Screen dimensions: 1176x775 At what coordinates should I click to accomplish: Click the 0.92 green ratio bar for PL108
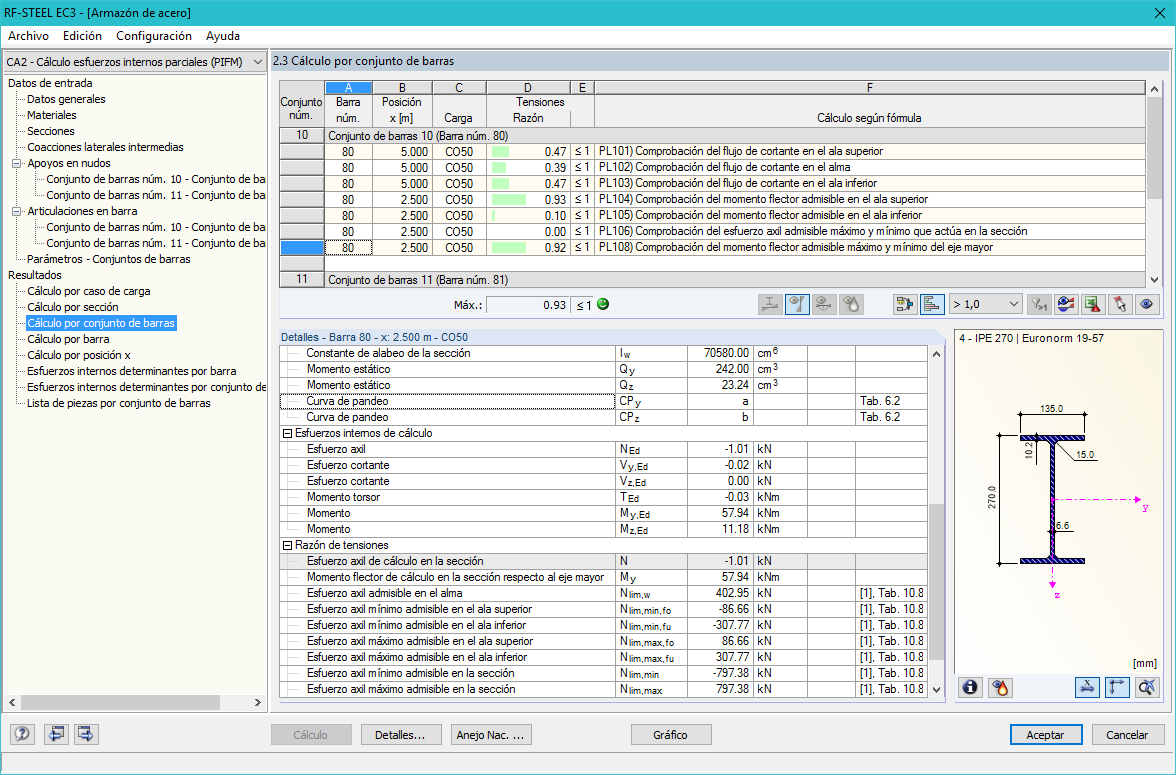click(508, 248)
